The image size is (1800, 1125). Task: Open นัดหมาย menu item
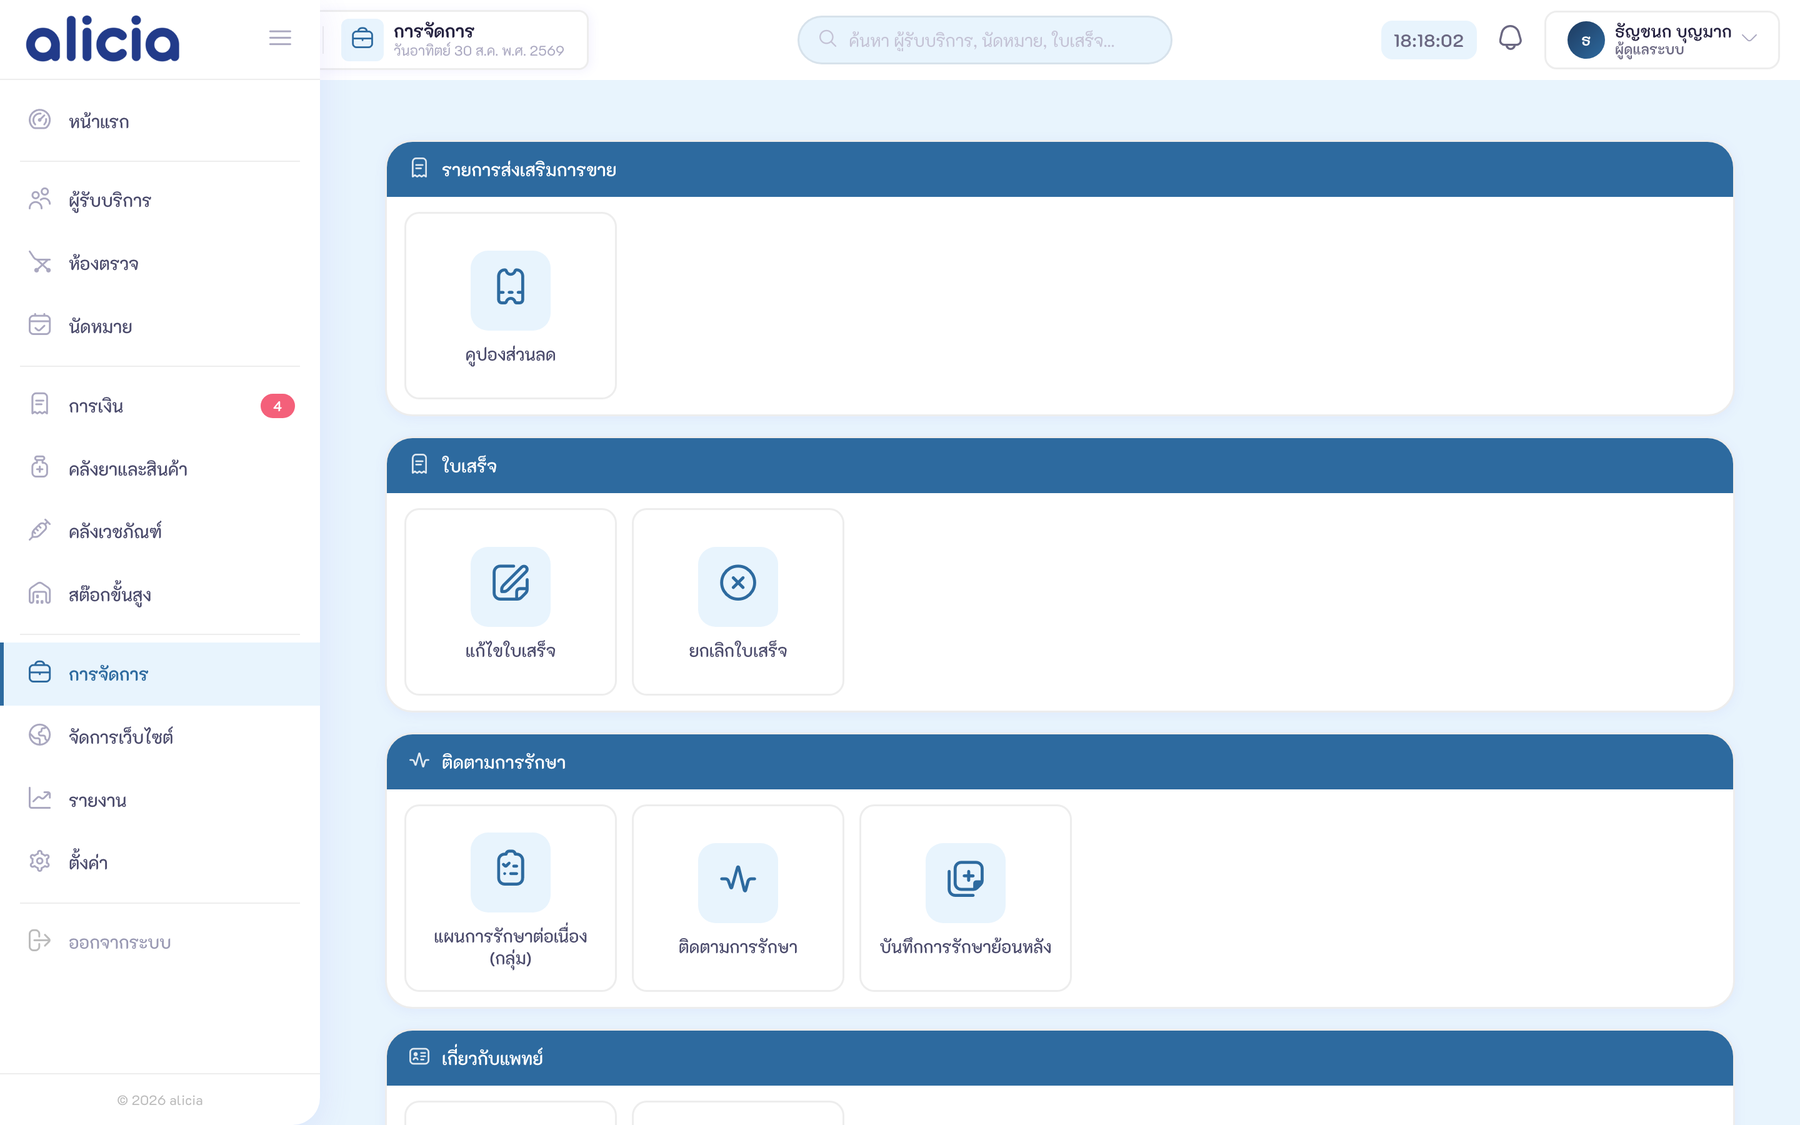[160, 326]
